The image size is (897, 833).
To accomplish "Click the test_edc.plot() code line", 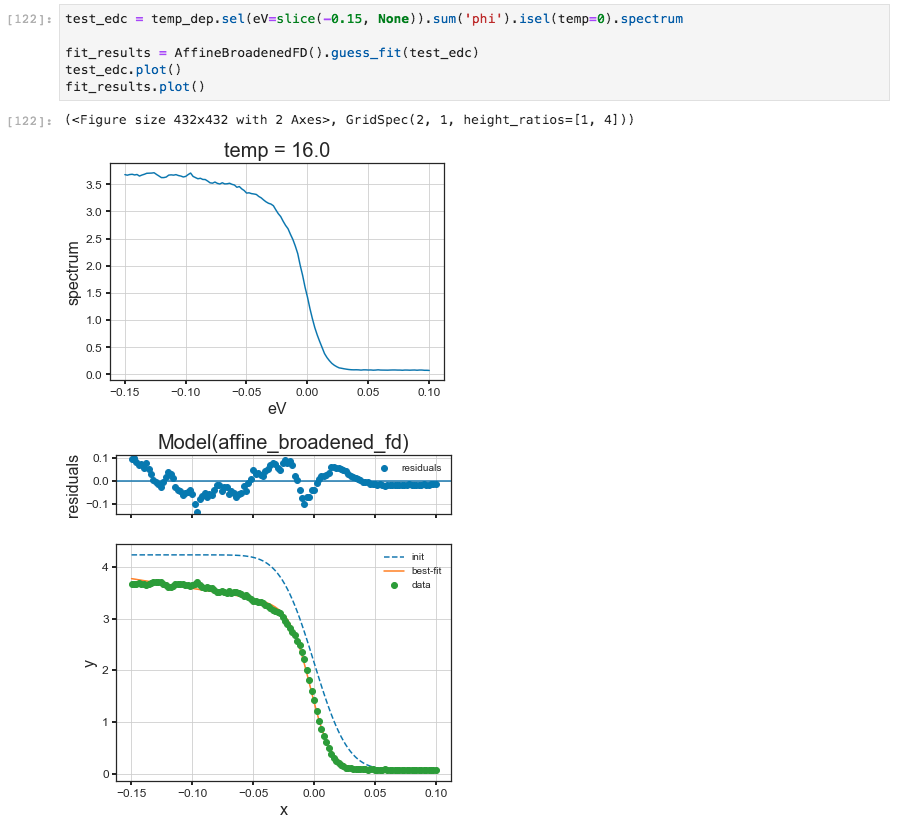I will click(x=123, y=70).
